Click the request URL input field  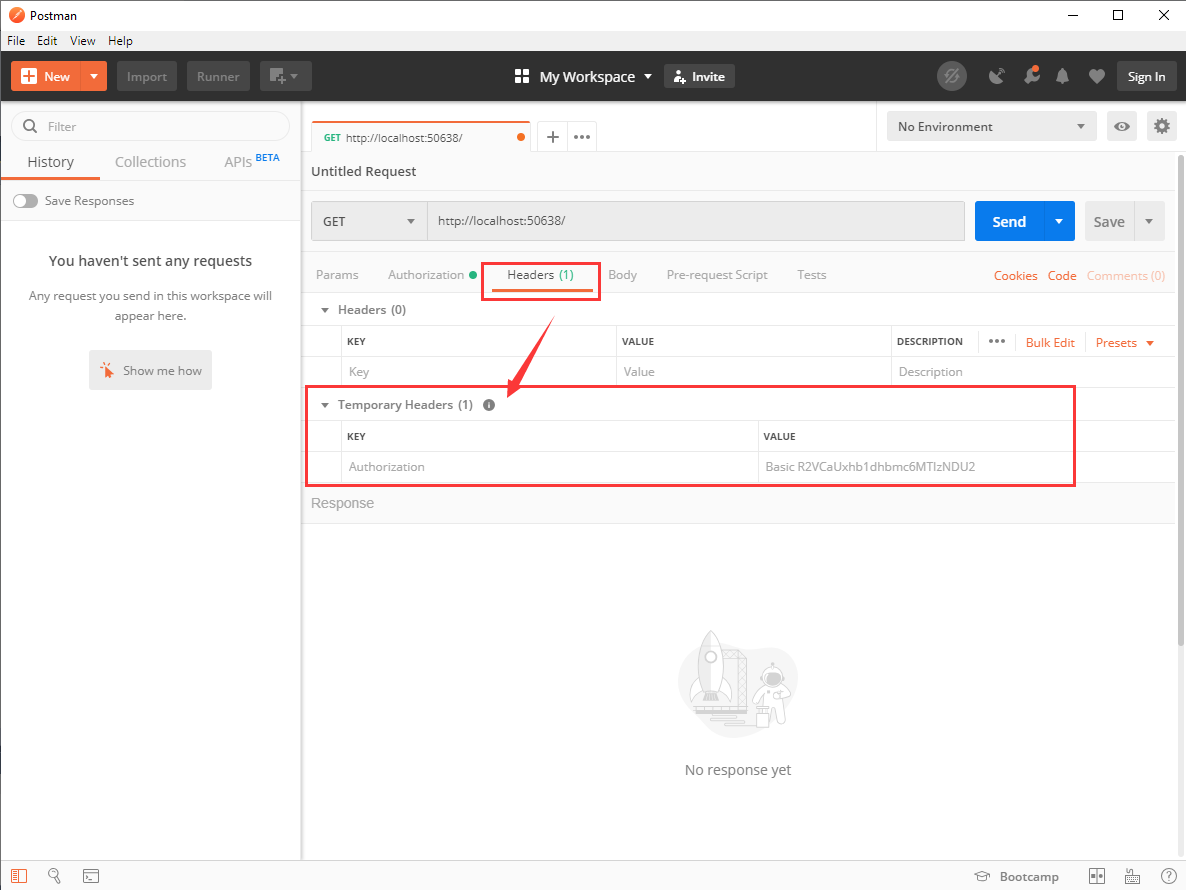point(695,222)
